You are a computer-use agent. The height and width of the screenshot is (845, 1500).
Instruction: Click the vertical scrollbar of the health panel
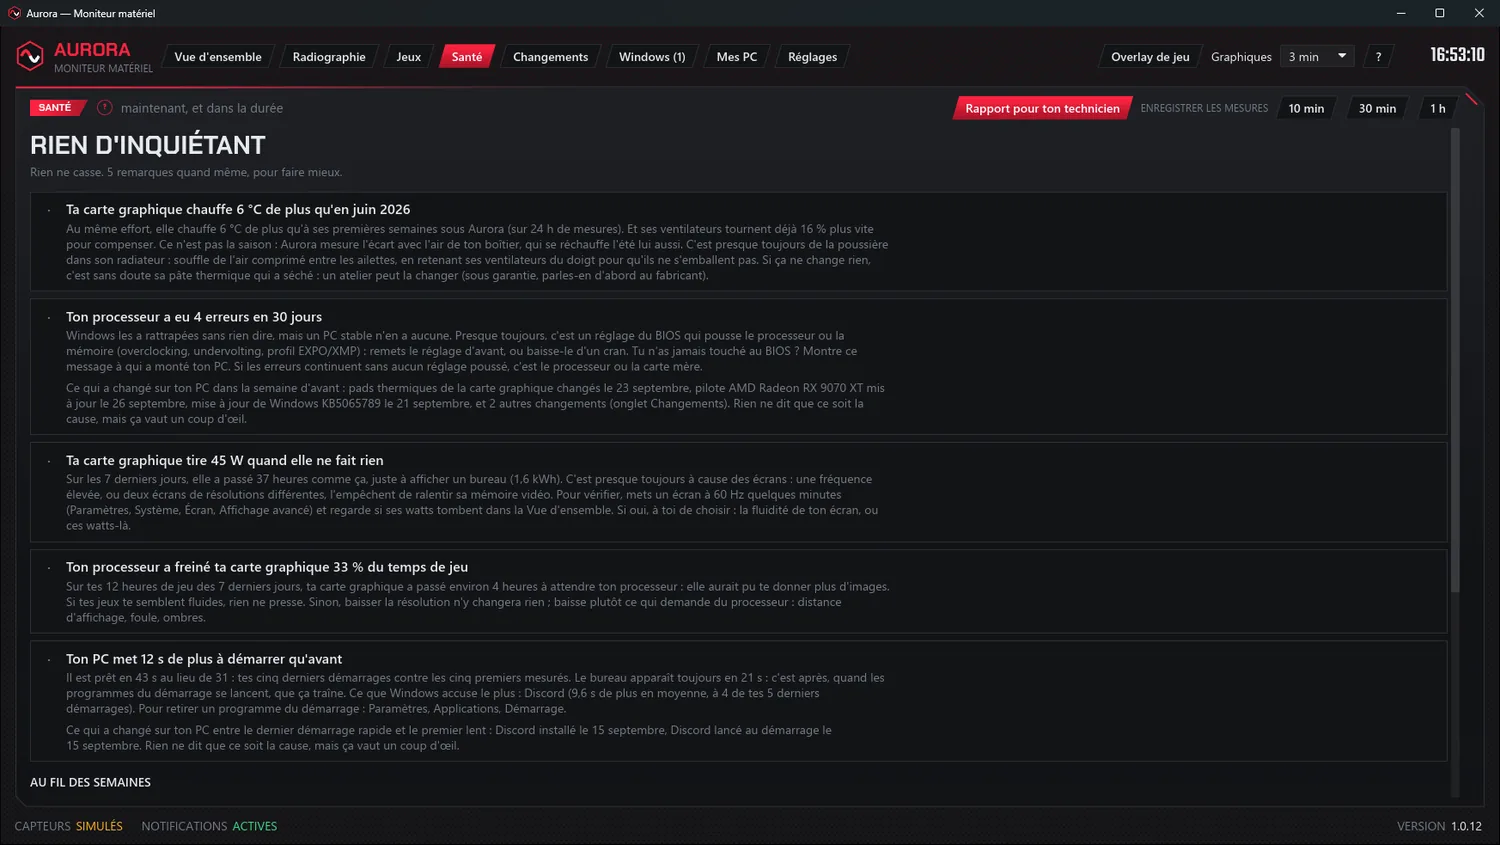[x=1455, y=360]
